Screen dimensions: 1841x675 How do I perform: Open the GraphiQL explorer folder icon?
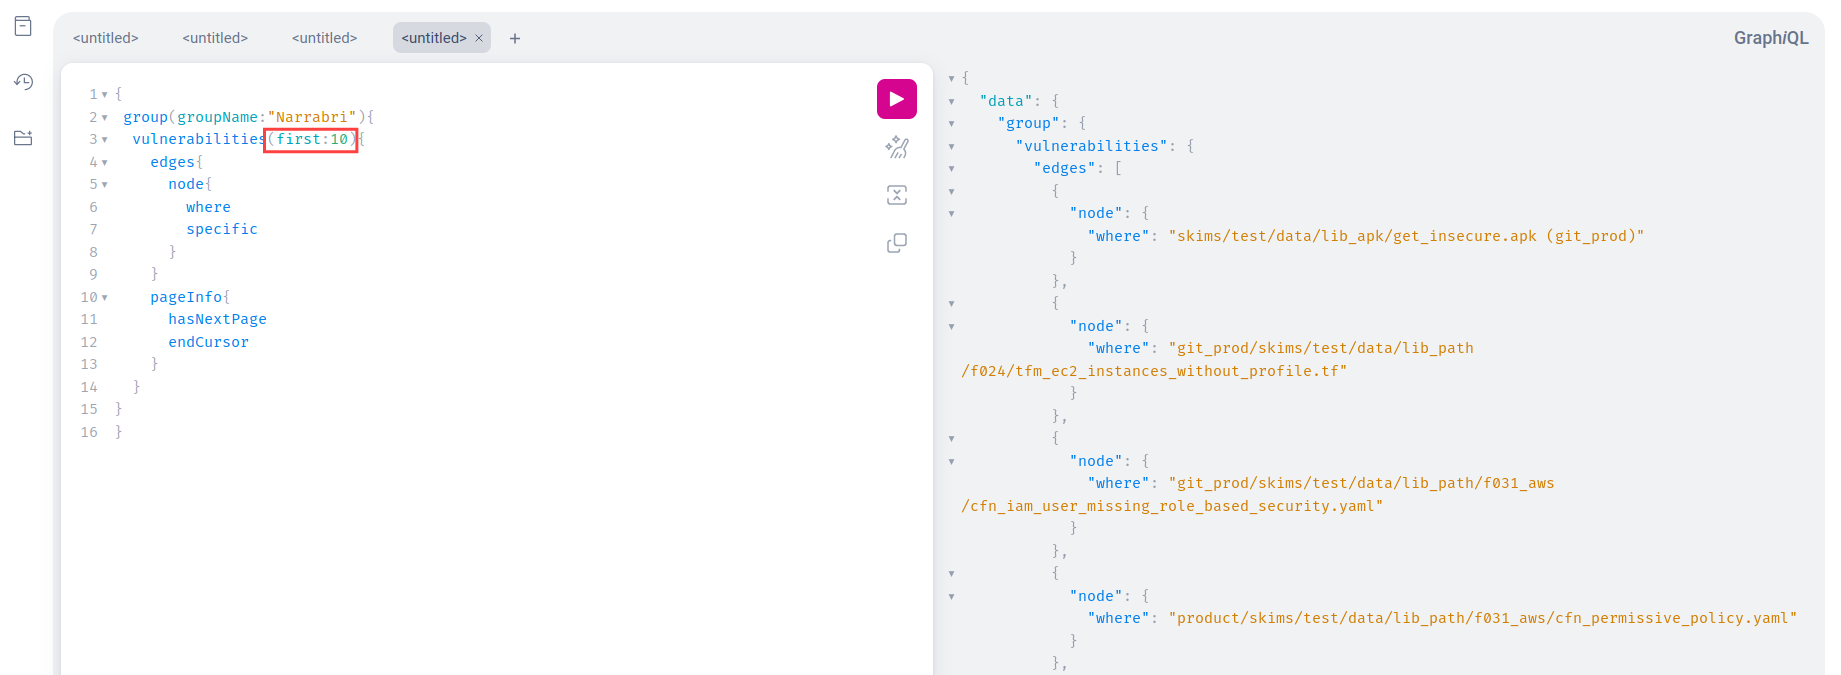[23, 138]
